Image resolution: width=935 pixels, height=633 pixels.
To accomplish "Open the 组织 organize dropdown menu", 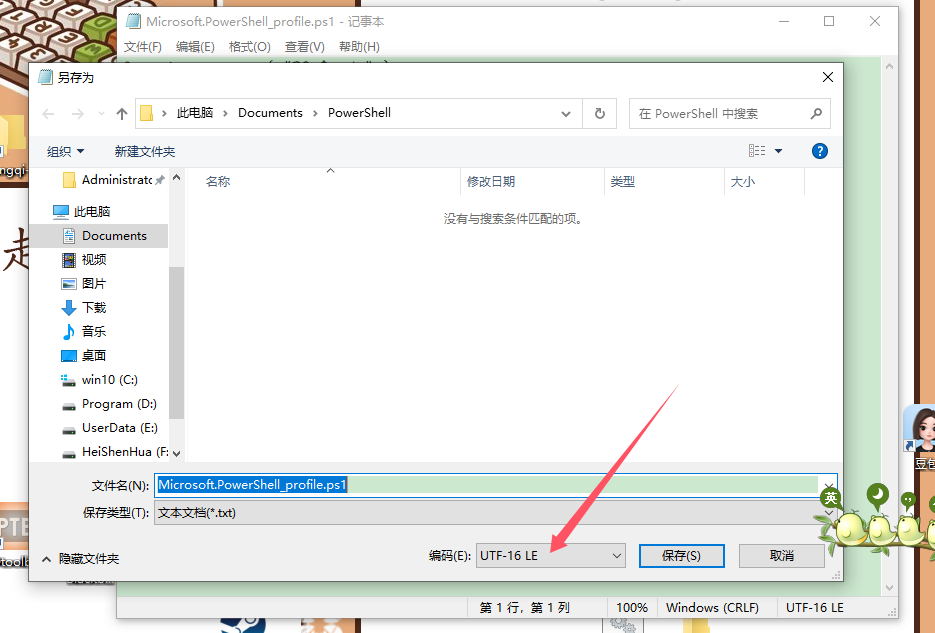I will pos(66,151).
